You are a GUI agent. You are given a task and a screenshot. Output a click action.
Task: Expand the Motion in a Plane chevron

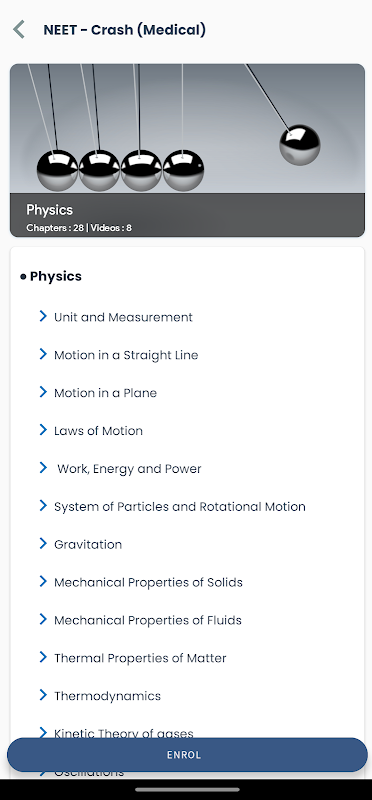pyautogui.click(x=43, y=392)
